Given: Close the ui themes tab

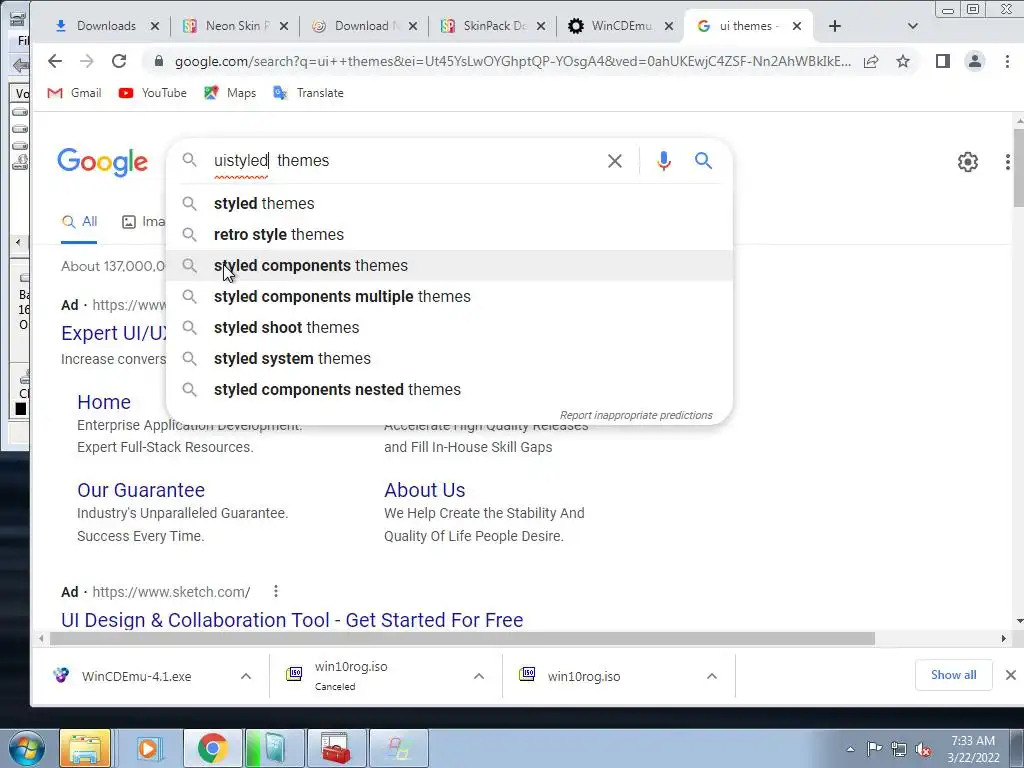Looking at the screenshot, I should [797, 26].
